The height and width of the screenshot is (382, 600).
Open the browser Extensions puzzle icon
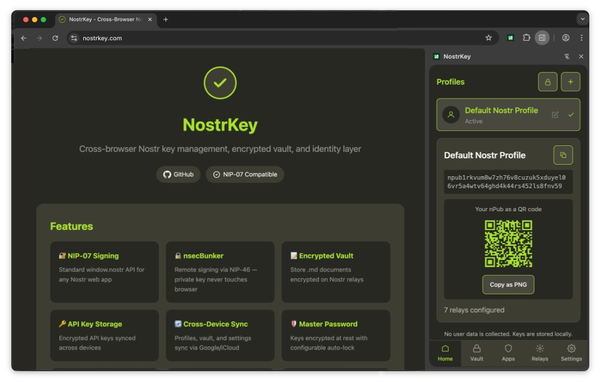click(526, 38)
